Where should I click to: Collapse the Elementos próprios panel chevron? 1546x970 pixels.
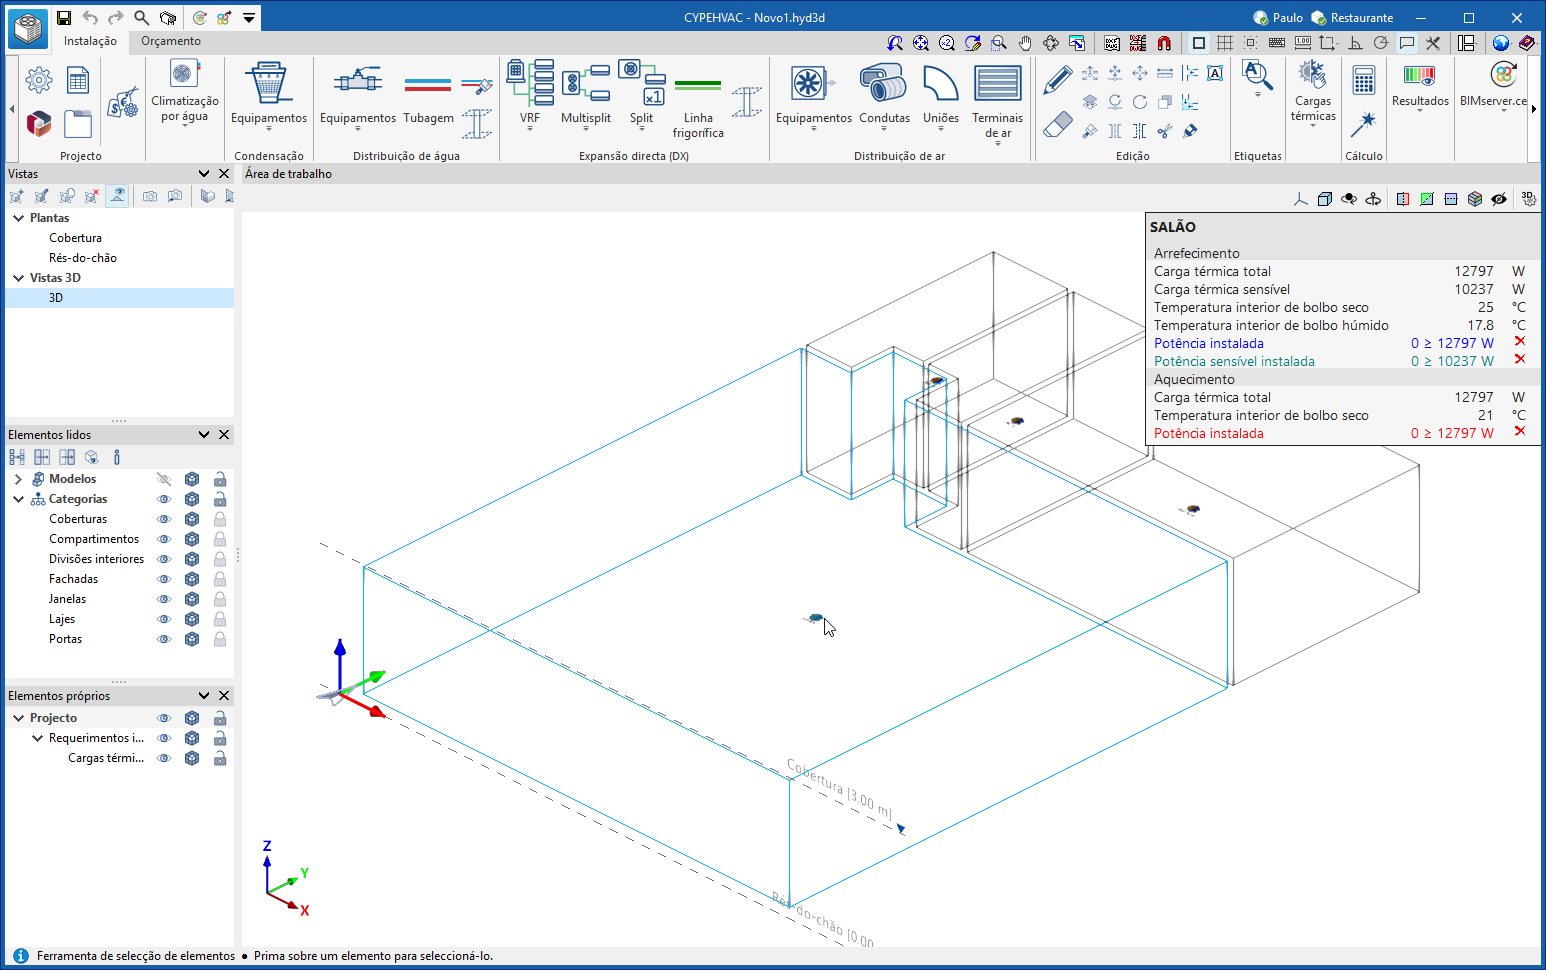(x=204, y=696)
